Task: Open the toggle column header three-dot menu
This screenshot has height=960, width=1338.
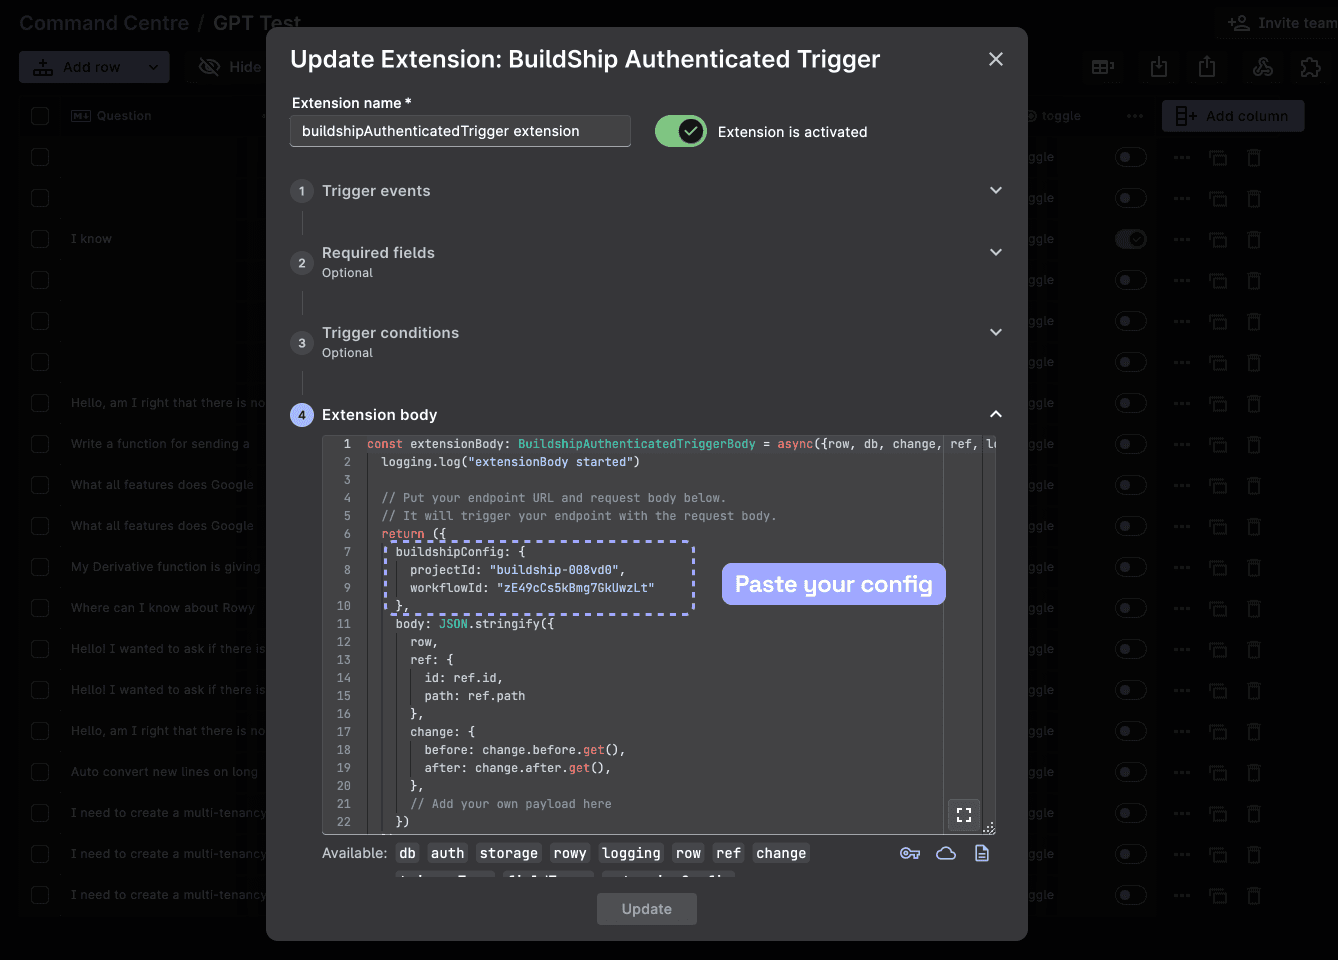Action: (x=1135, y=116)
